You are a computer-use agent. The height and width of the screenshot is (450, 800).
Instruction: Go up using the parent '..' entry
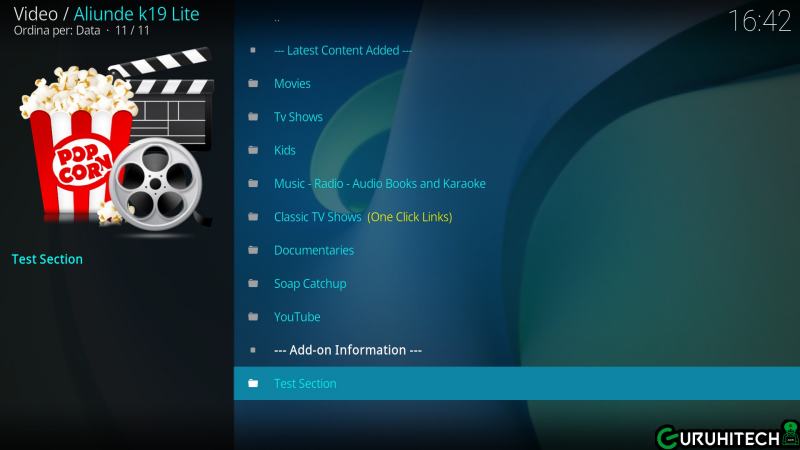(x=277, y=18)
